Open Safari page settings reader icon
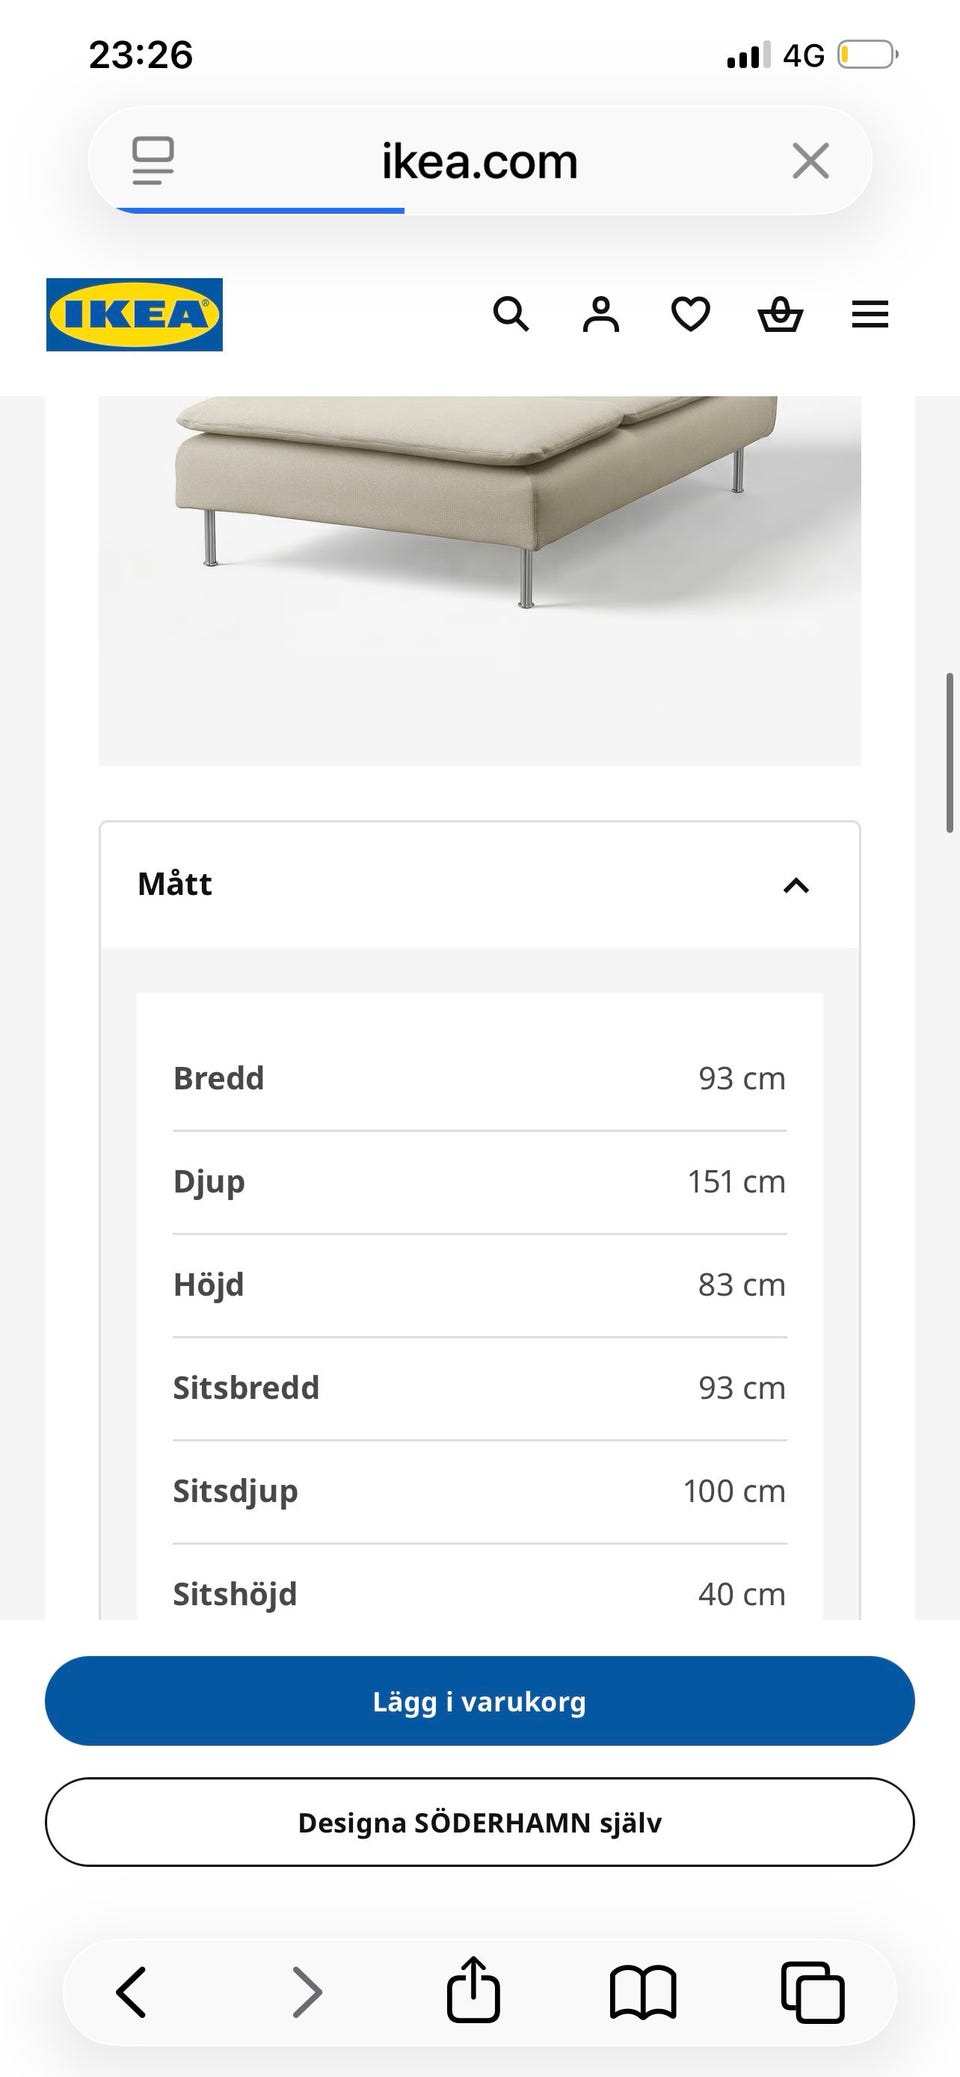 (153, 160)
